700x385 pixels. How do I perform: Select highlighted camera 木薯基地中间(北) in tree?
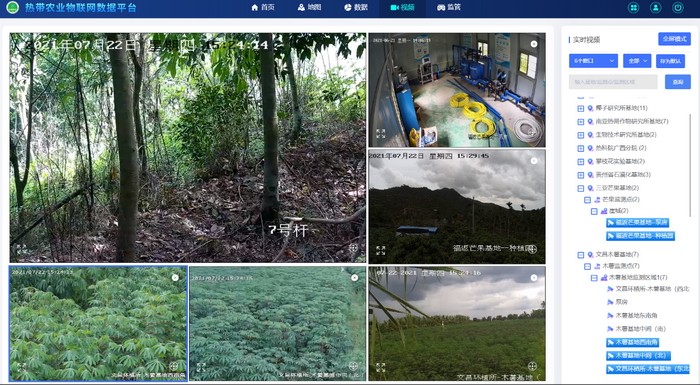638,356
